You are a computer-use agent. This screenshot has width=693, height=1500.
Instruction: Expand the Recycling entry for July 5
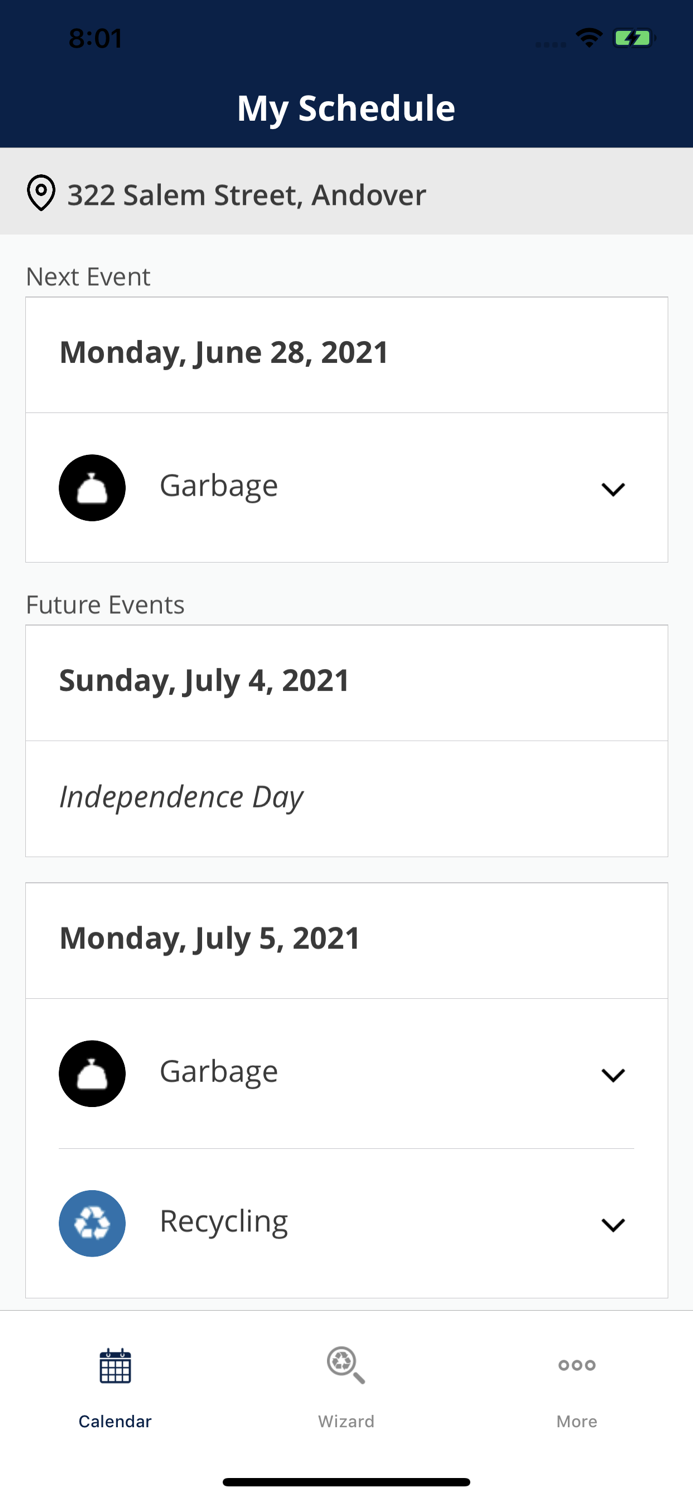coord(614,1223)
